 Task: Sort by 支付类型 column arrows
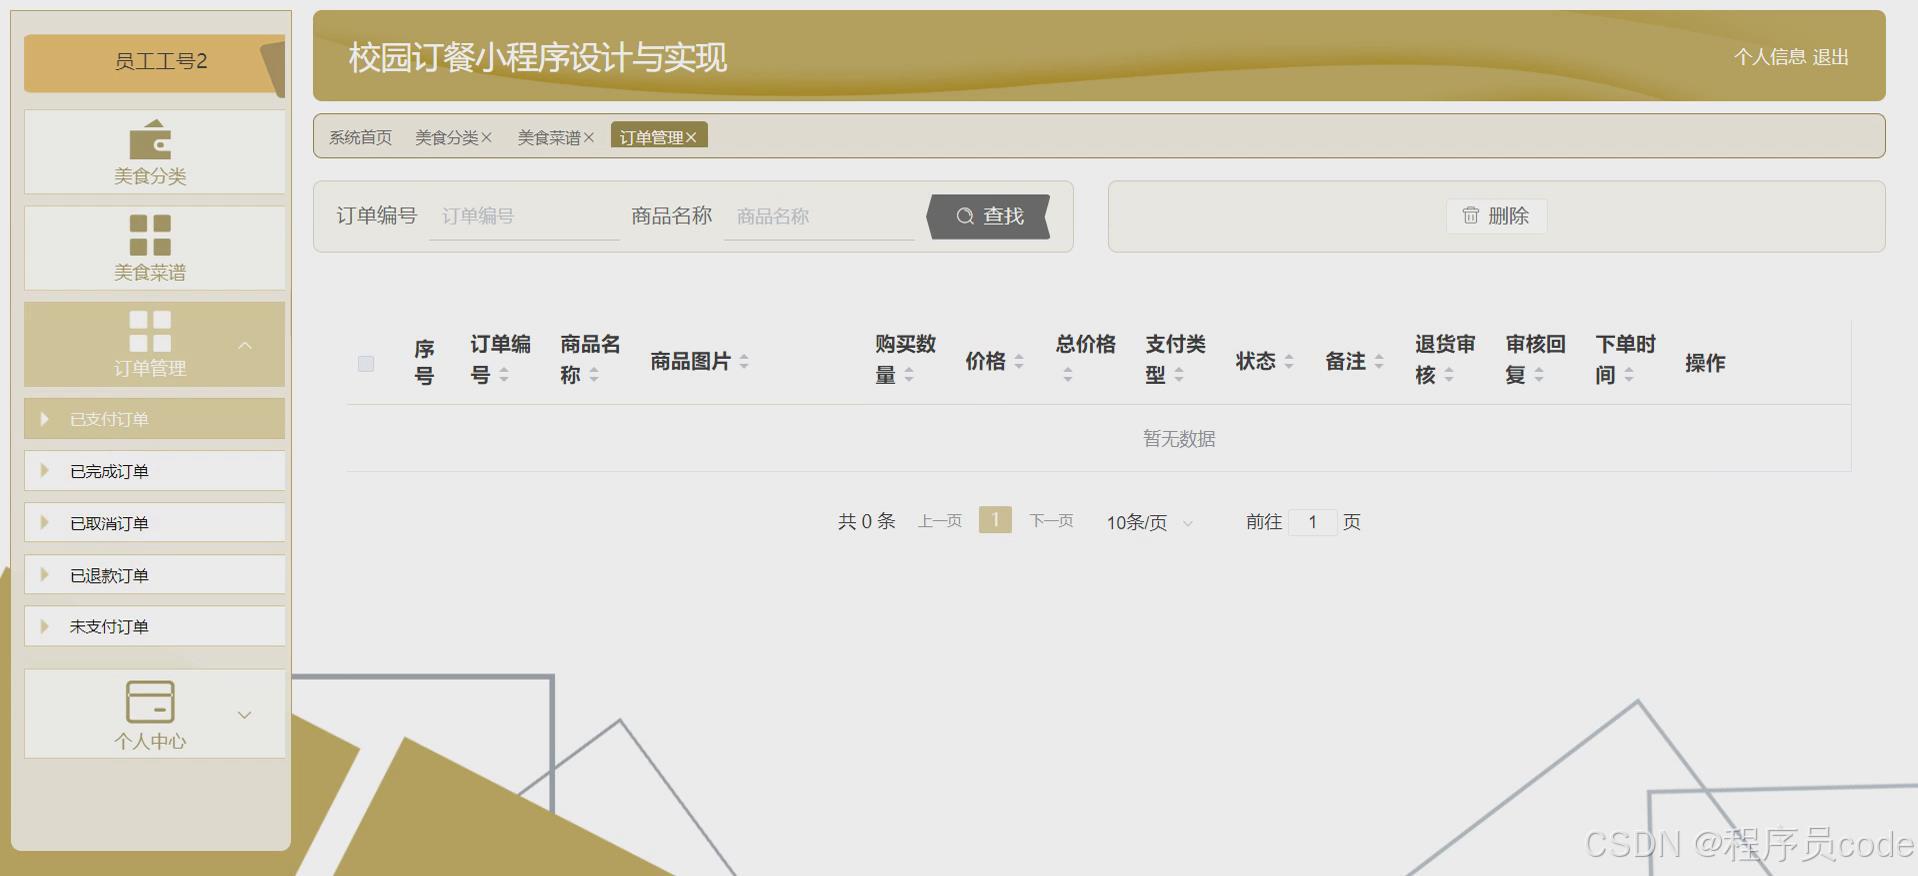(x=1179, y=375)
